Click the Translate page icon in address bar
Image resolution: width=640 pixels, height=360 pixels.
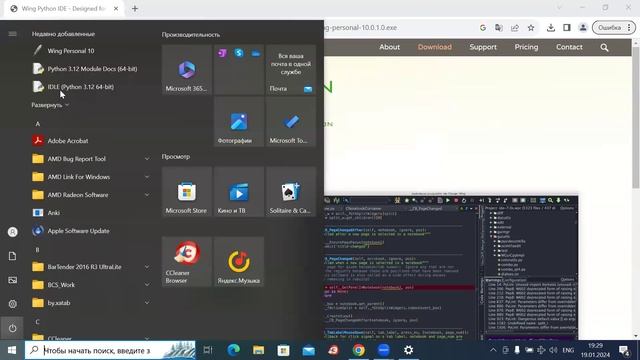pyautogui.click(x=499, y=28)
